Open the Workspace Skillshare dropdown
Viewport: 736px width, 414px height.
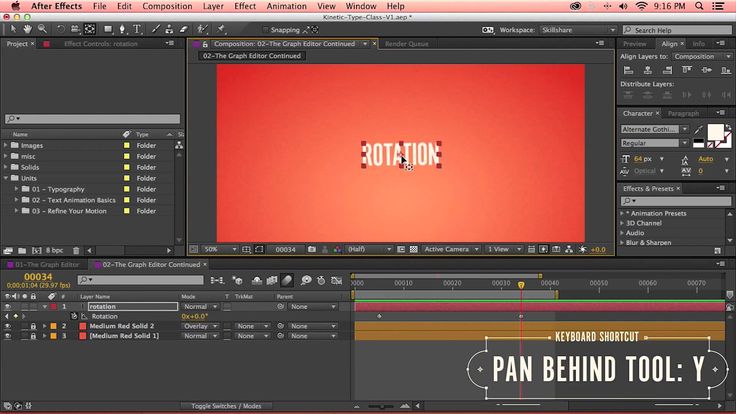click(x=577, y=30)
